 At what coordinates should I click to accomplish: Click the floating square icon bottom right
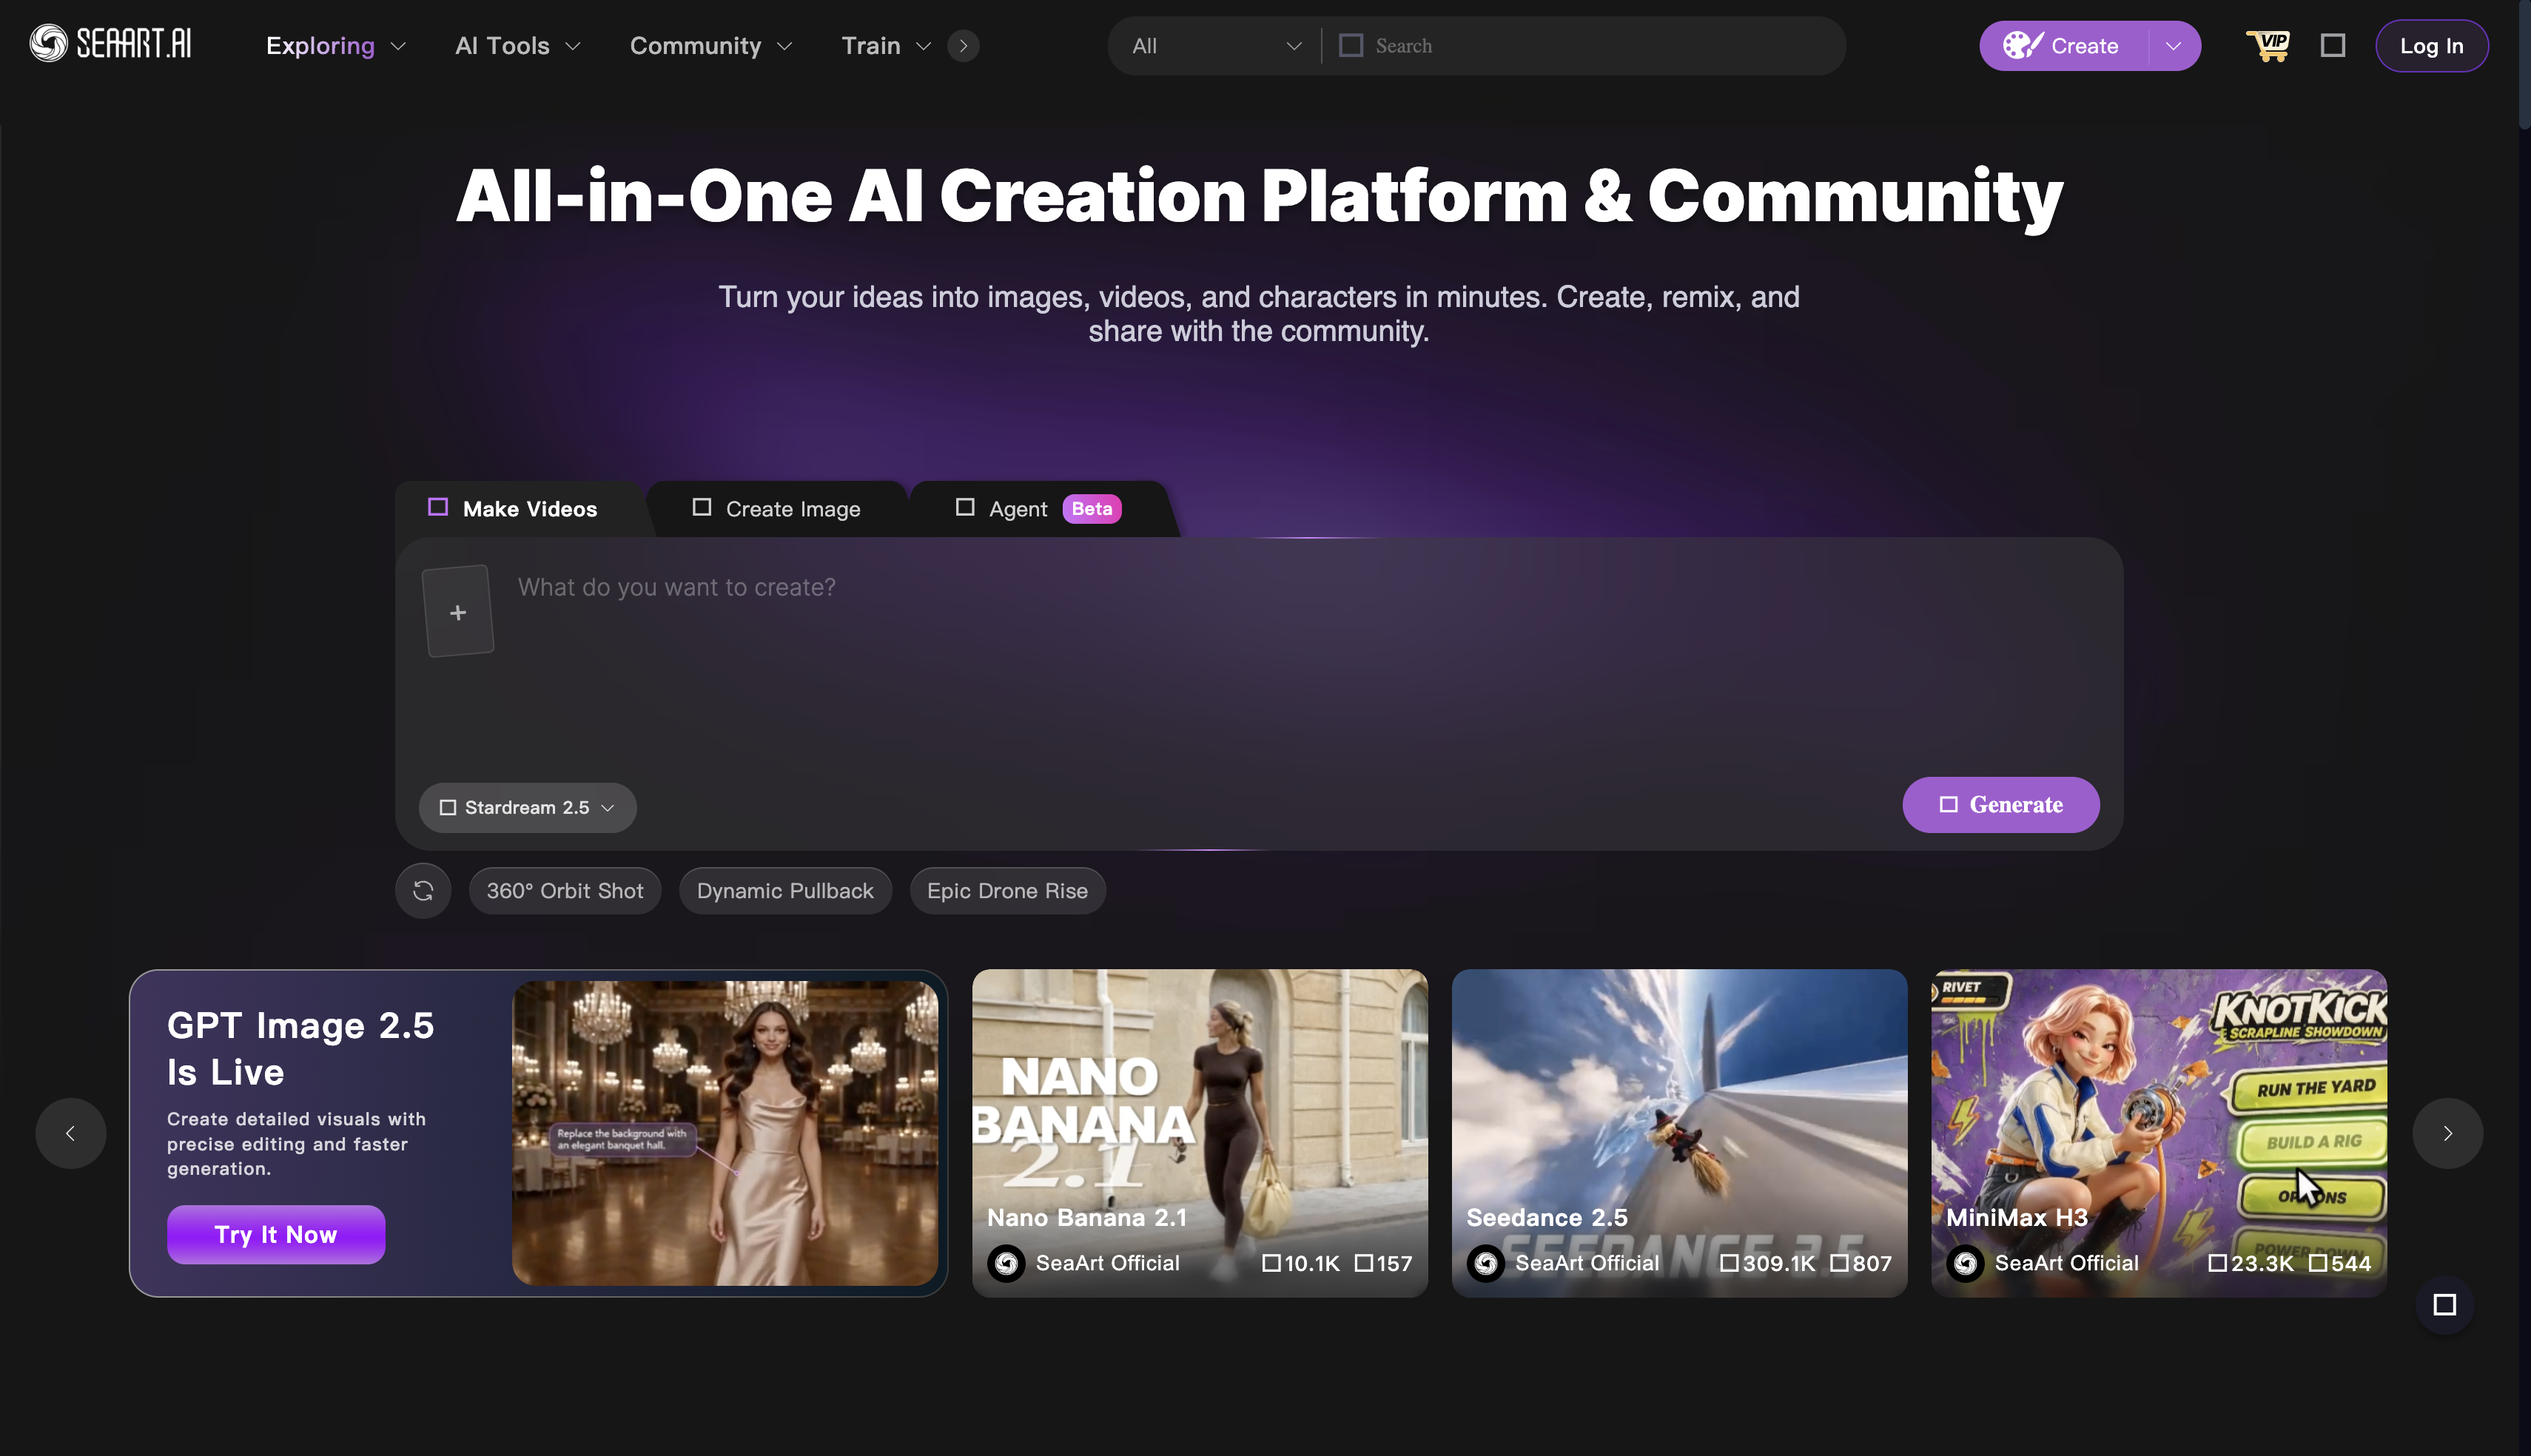(x=2444, y=1304)
